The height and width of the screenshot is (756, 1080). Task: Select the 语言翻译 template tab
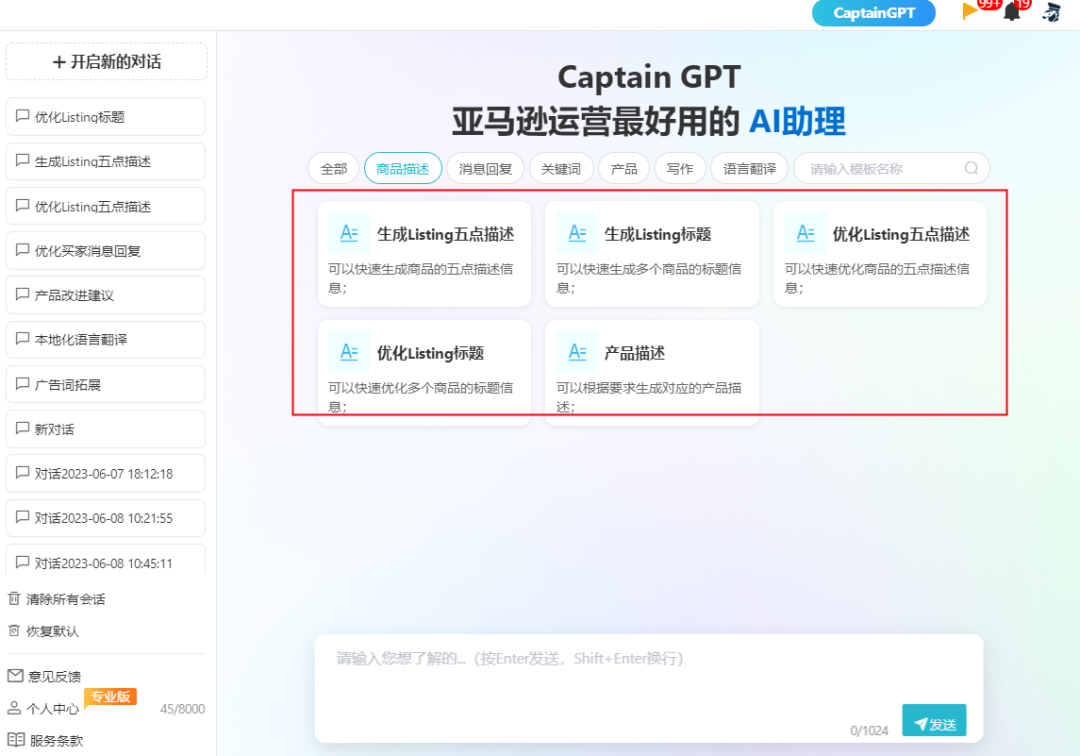coord(749,169)
